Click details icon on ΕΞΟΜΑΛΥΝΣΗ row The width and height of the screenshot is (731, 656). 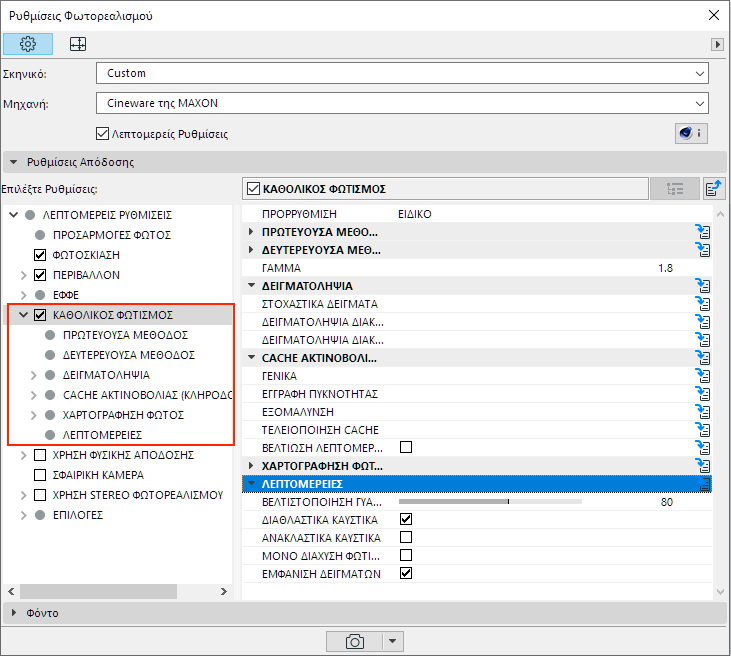click(x=703, y=412)
